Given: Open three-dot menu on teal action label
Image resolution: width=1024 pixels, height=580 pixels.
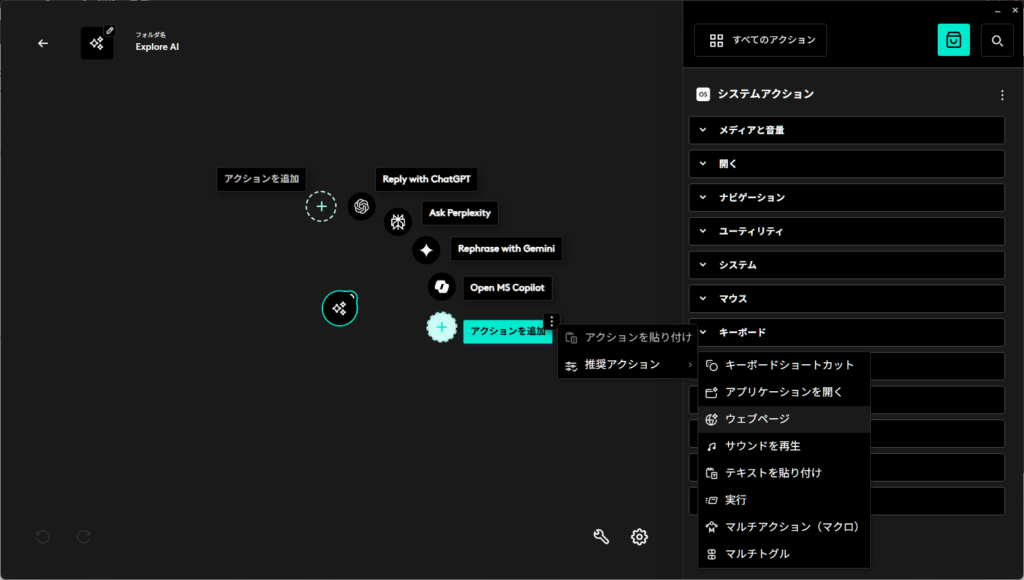Looking at the screenshot, I should pyautogui.click(x=552, y=321).
